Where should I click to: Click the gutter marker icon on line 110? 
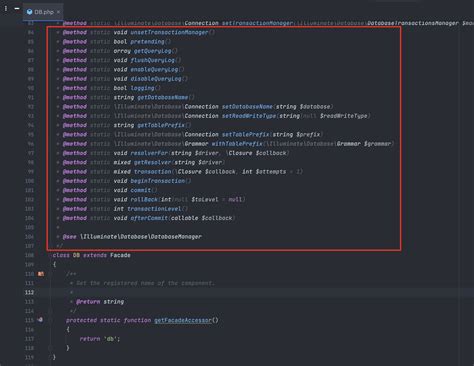41,274
